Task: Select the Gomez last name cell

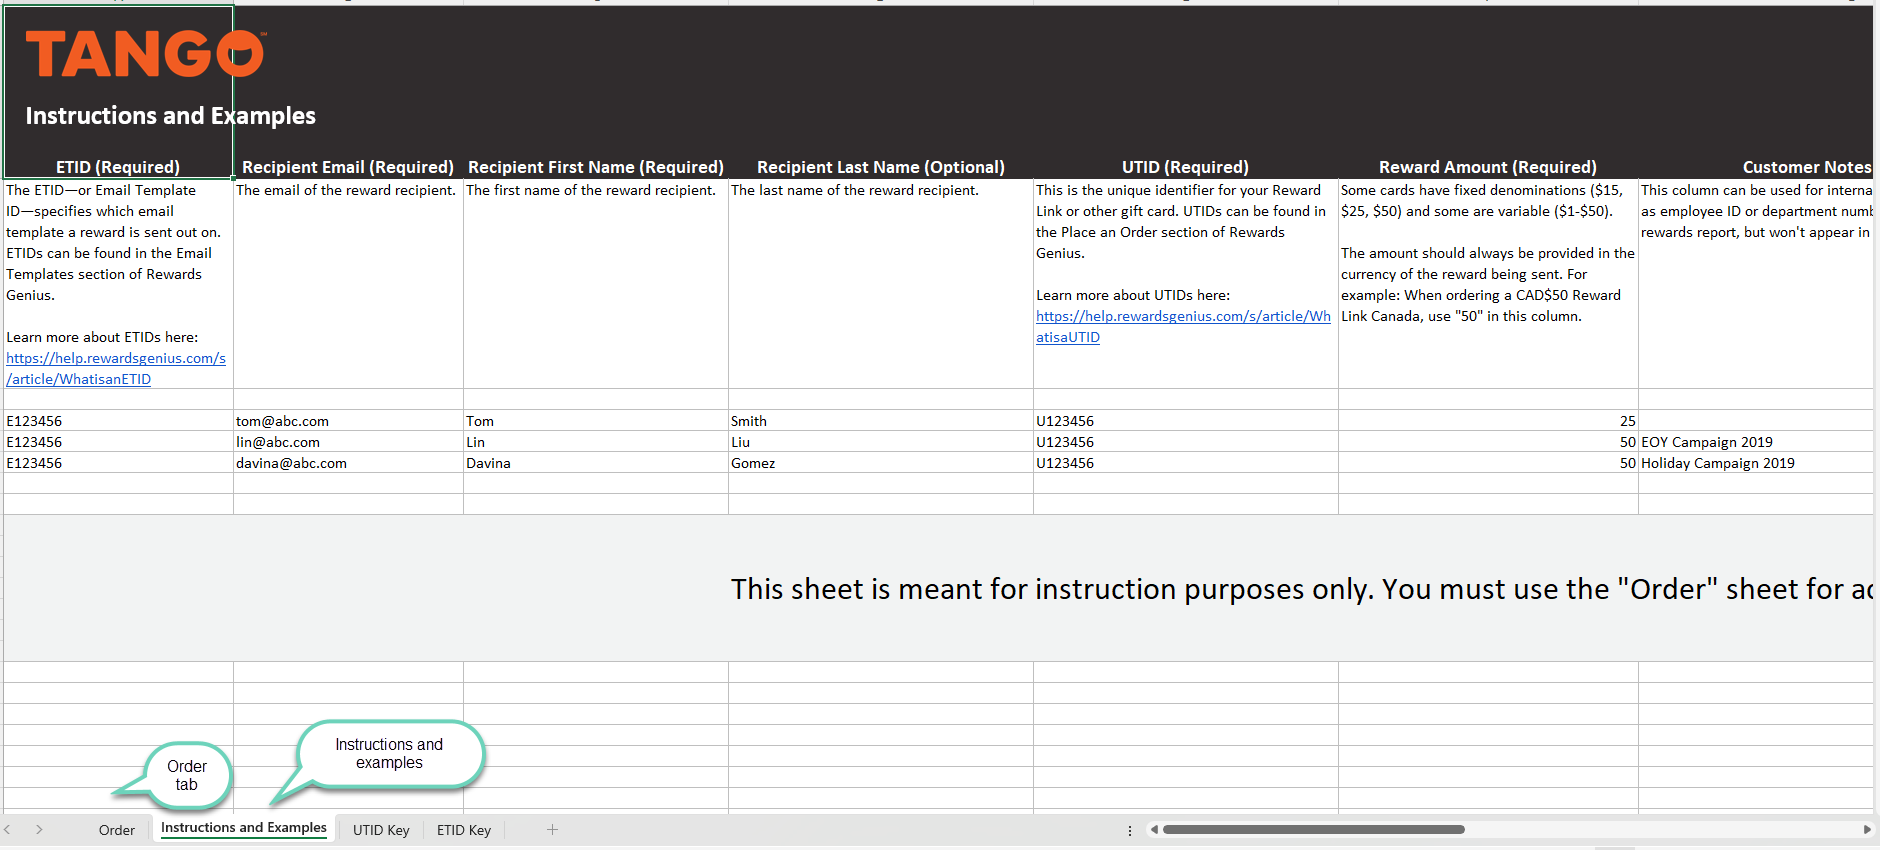Action: pyautogui.click(x=880, y=463)
